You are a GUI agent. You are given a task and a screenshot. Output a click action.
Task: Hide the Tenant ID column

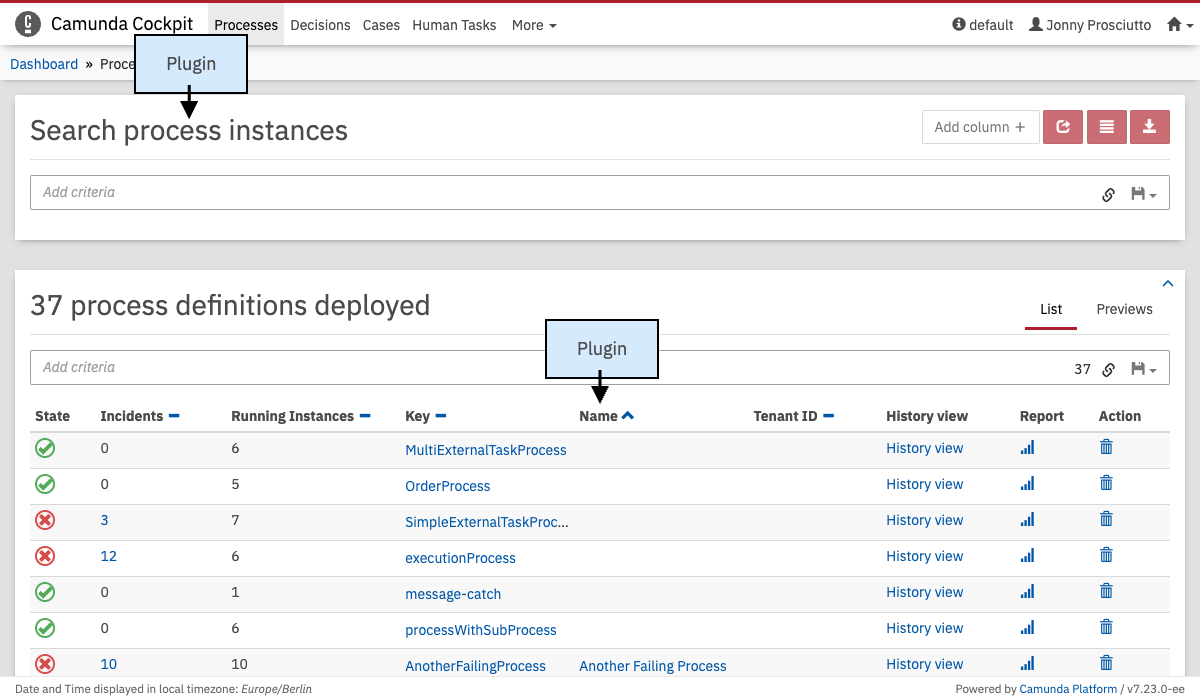pos(828,416)
